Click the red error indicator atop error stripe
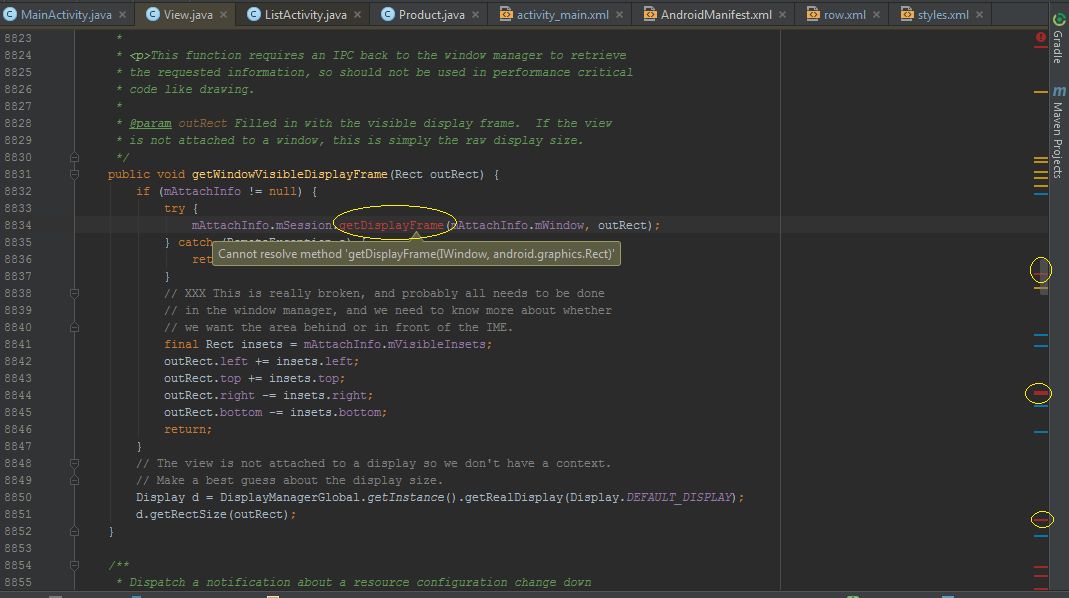The image size is (1069, 598). (x=1040, y=38)
